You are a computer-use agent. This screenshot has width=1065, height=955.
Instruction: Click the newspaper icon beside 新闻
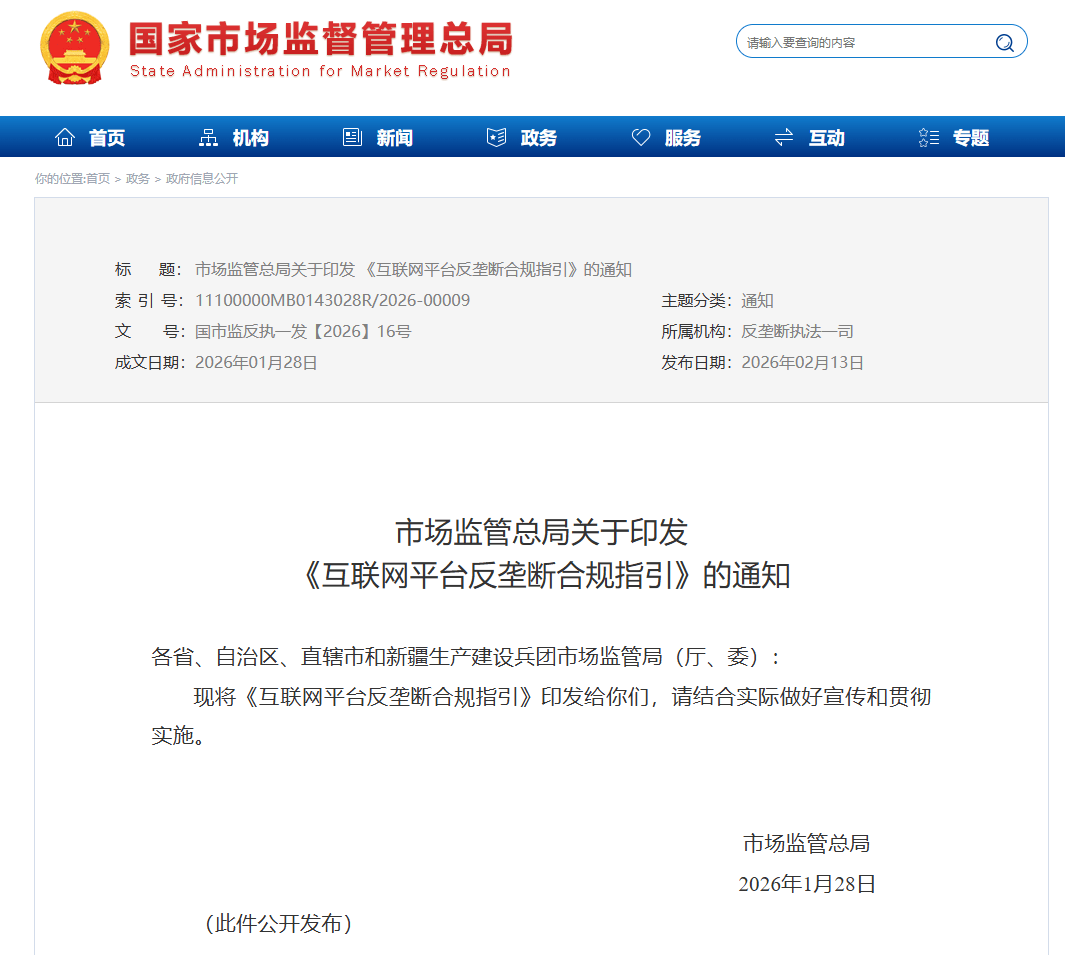[x=352, y=138]
